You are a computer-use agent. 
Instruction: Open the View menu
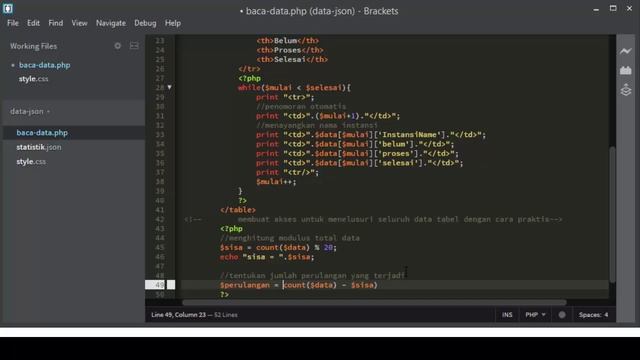79,23
